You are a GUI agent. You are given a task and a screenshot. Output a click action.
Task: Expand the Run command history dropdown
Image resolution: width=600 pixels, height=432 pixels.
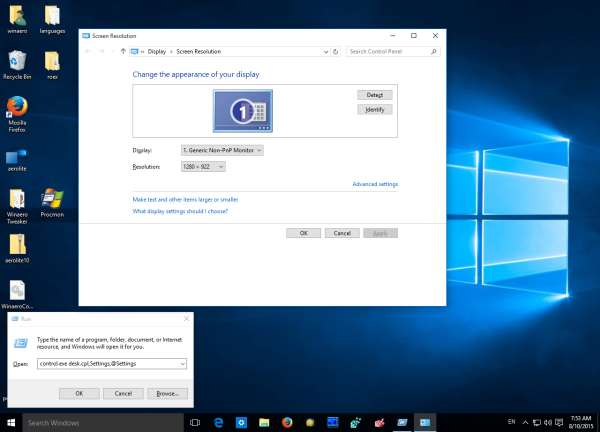[183, 364]
